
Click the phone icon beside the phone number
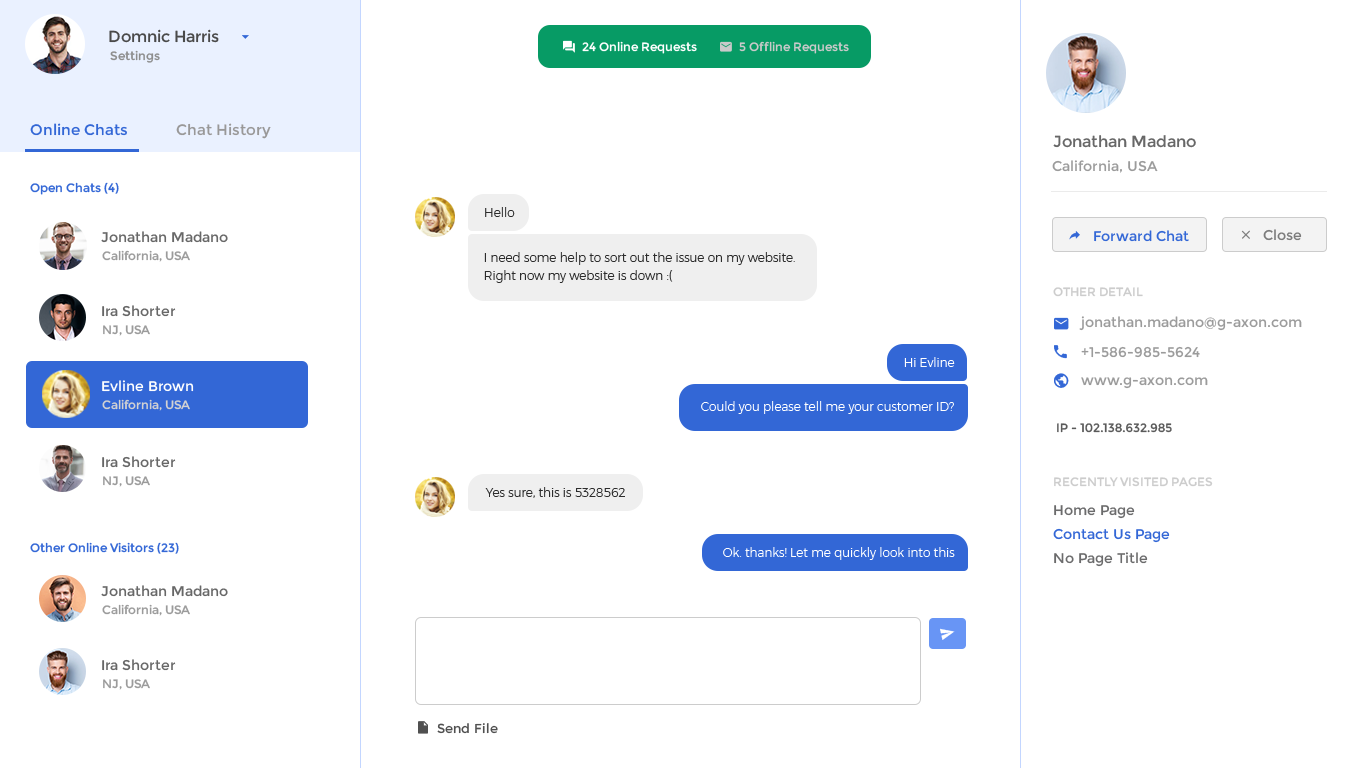[x=1060, y=351]
